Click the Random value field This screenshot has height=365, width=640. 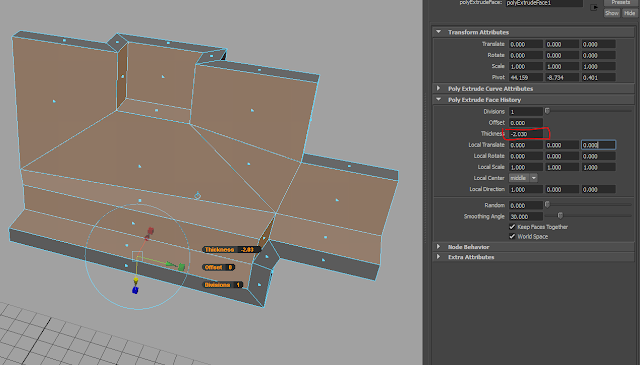click(526, 205)
